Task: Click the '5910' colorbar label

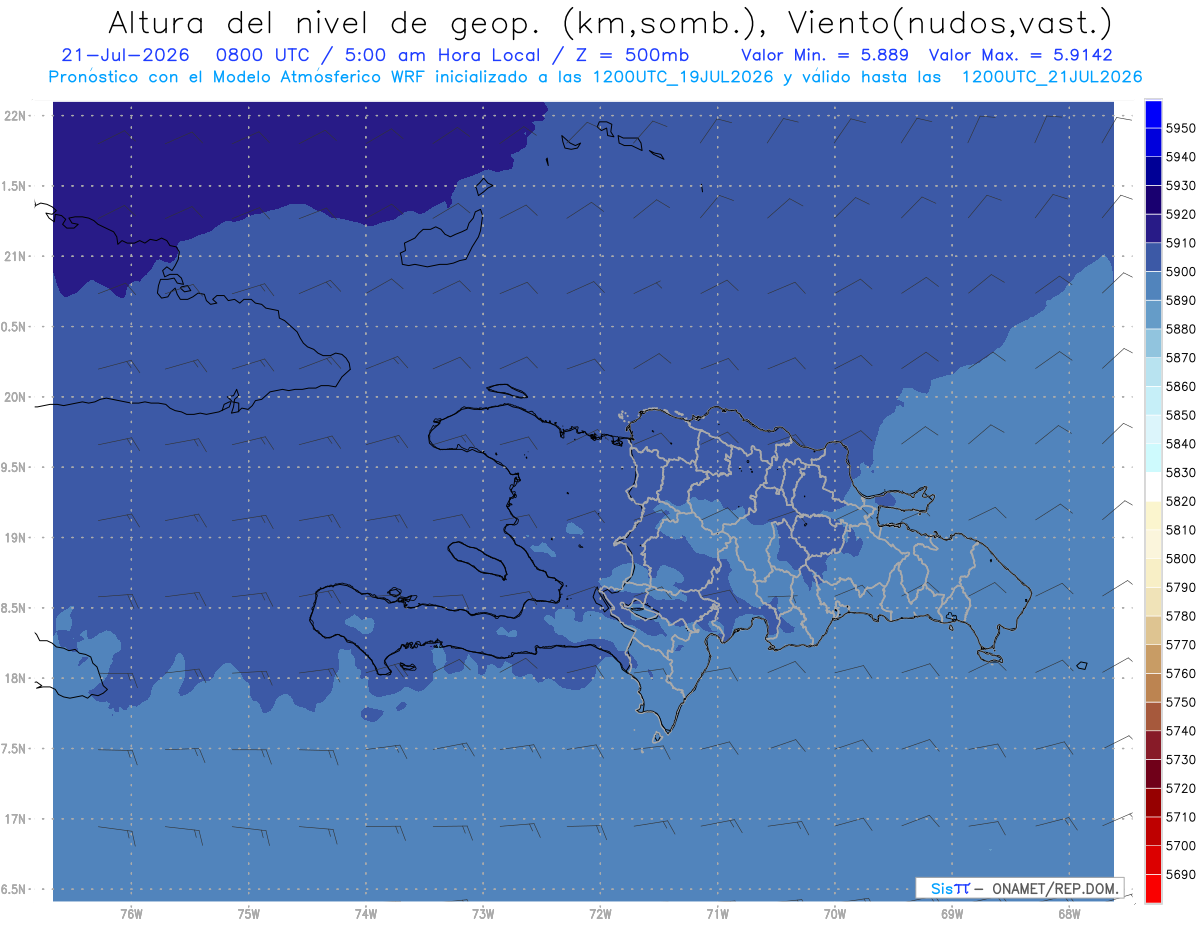Action: [x=1181, y=243]
